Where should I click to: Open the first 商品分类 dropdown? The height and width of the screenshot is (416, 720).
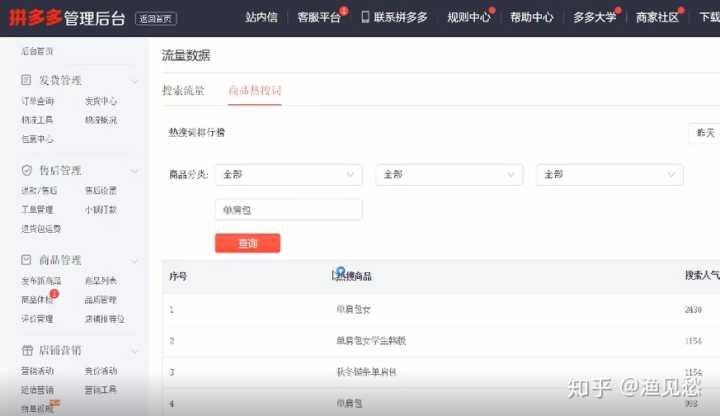[x=288, y=174]
